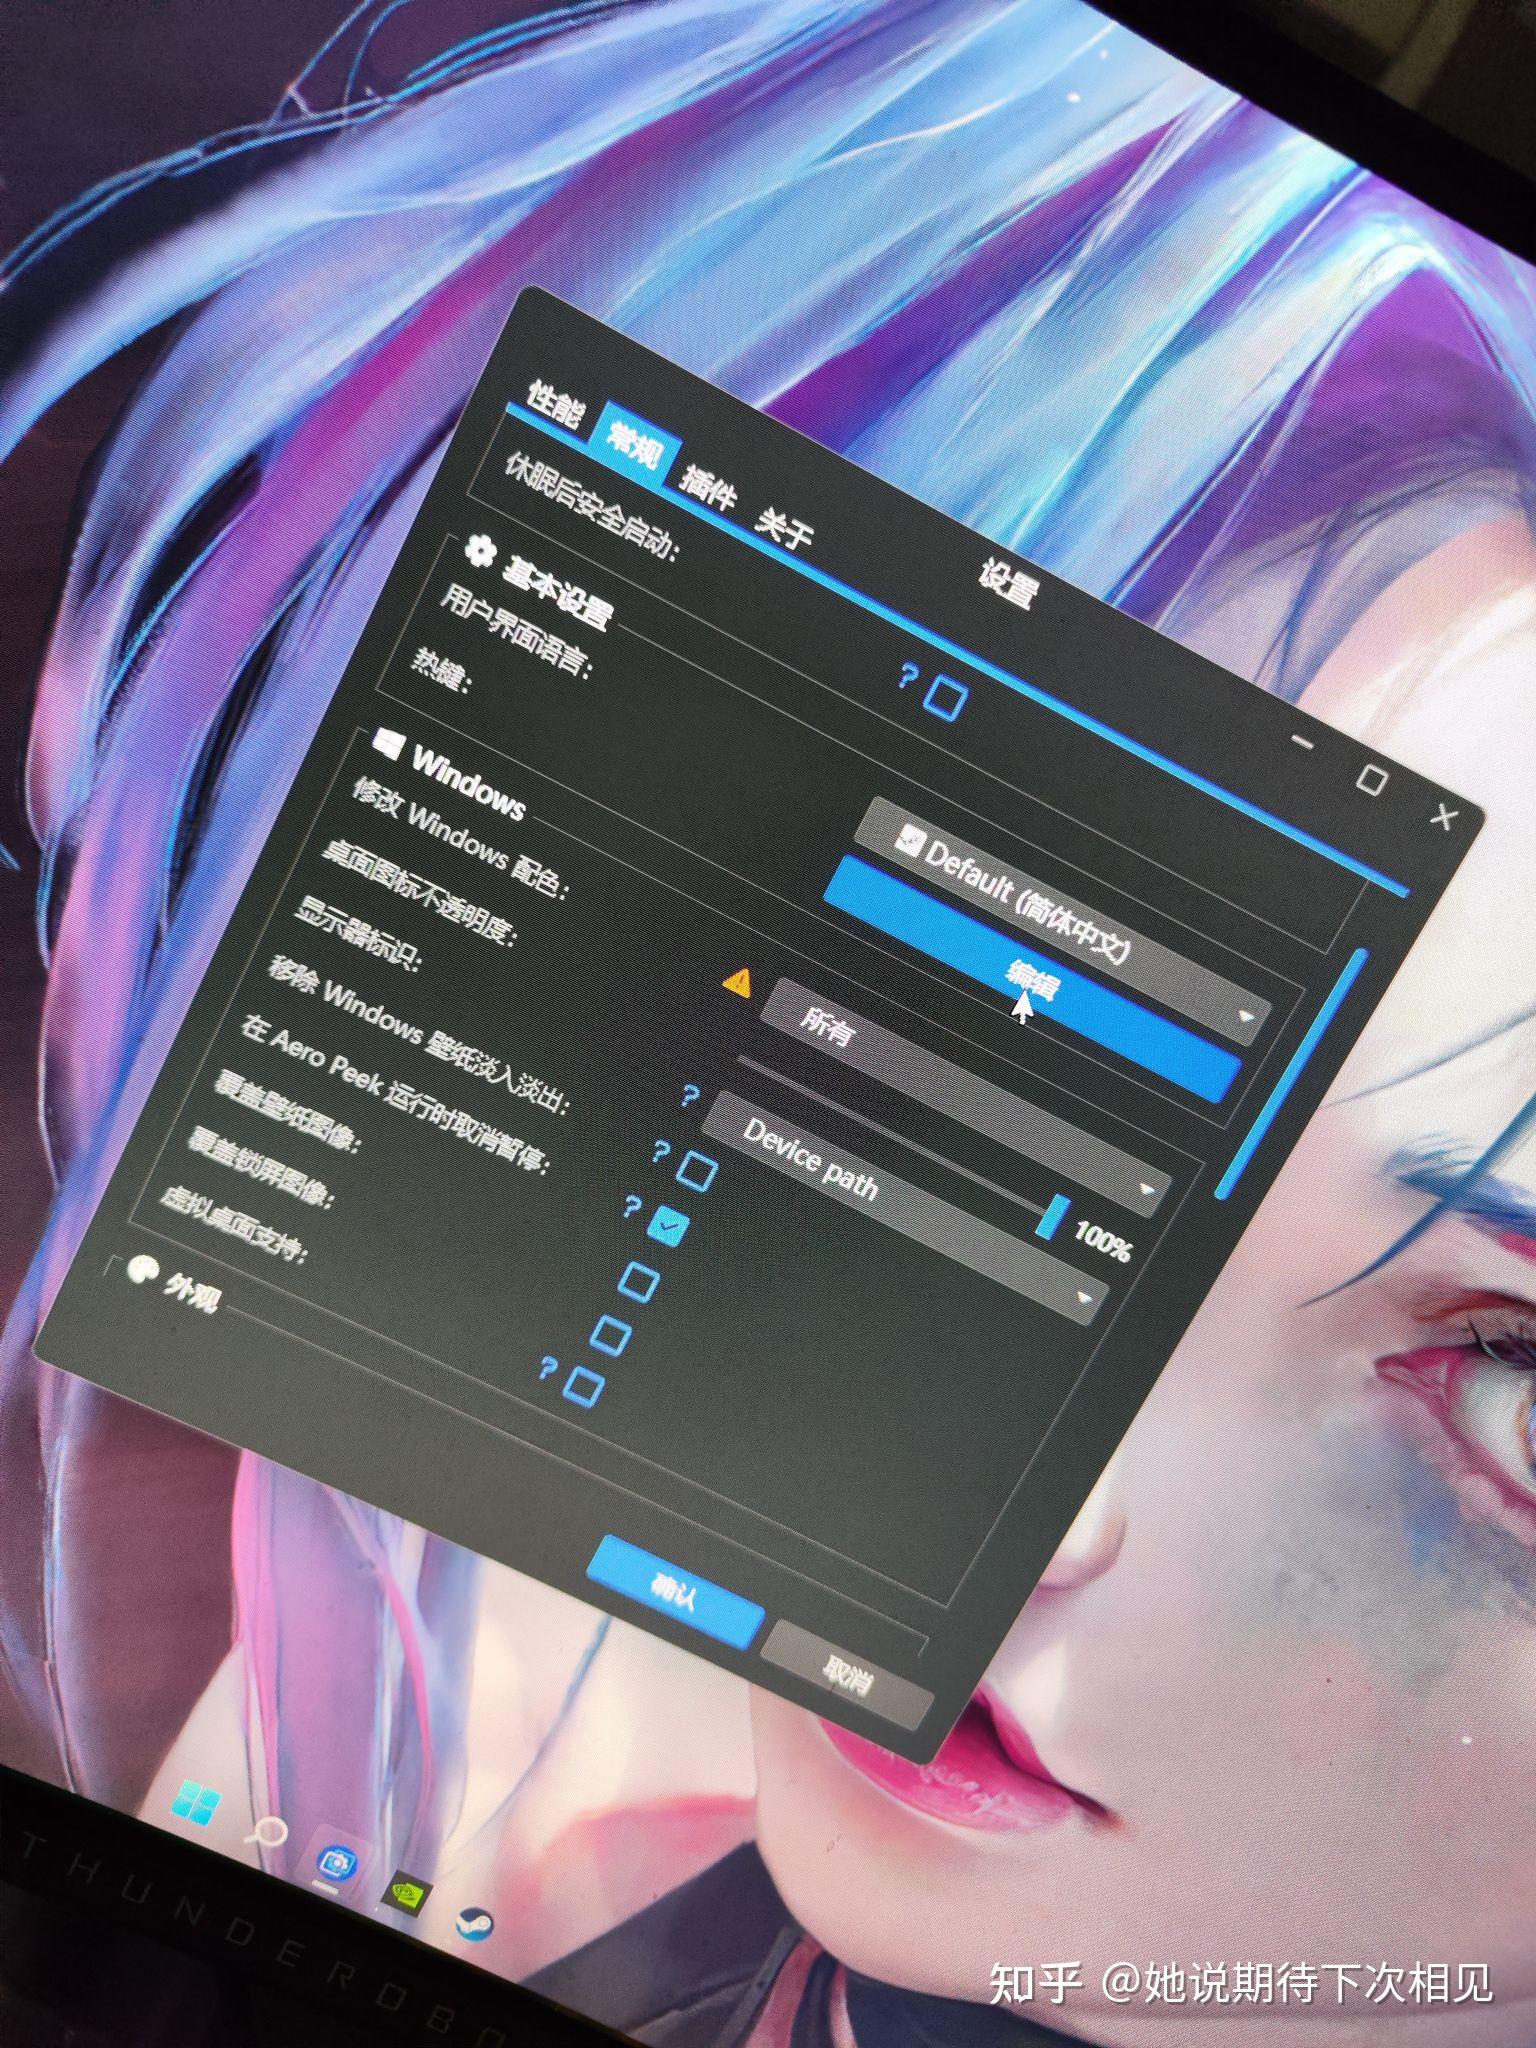Image resolution: width=1536 pixels, height=2048 pixels.
Task: Close the 设置 window
Action: [1443, 817]
